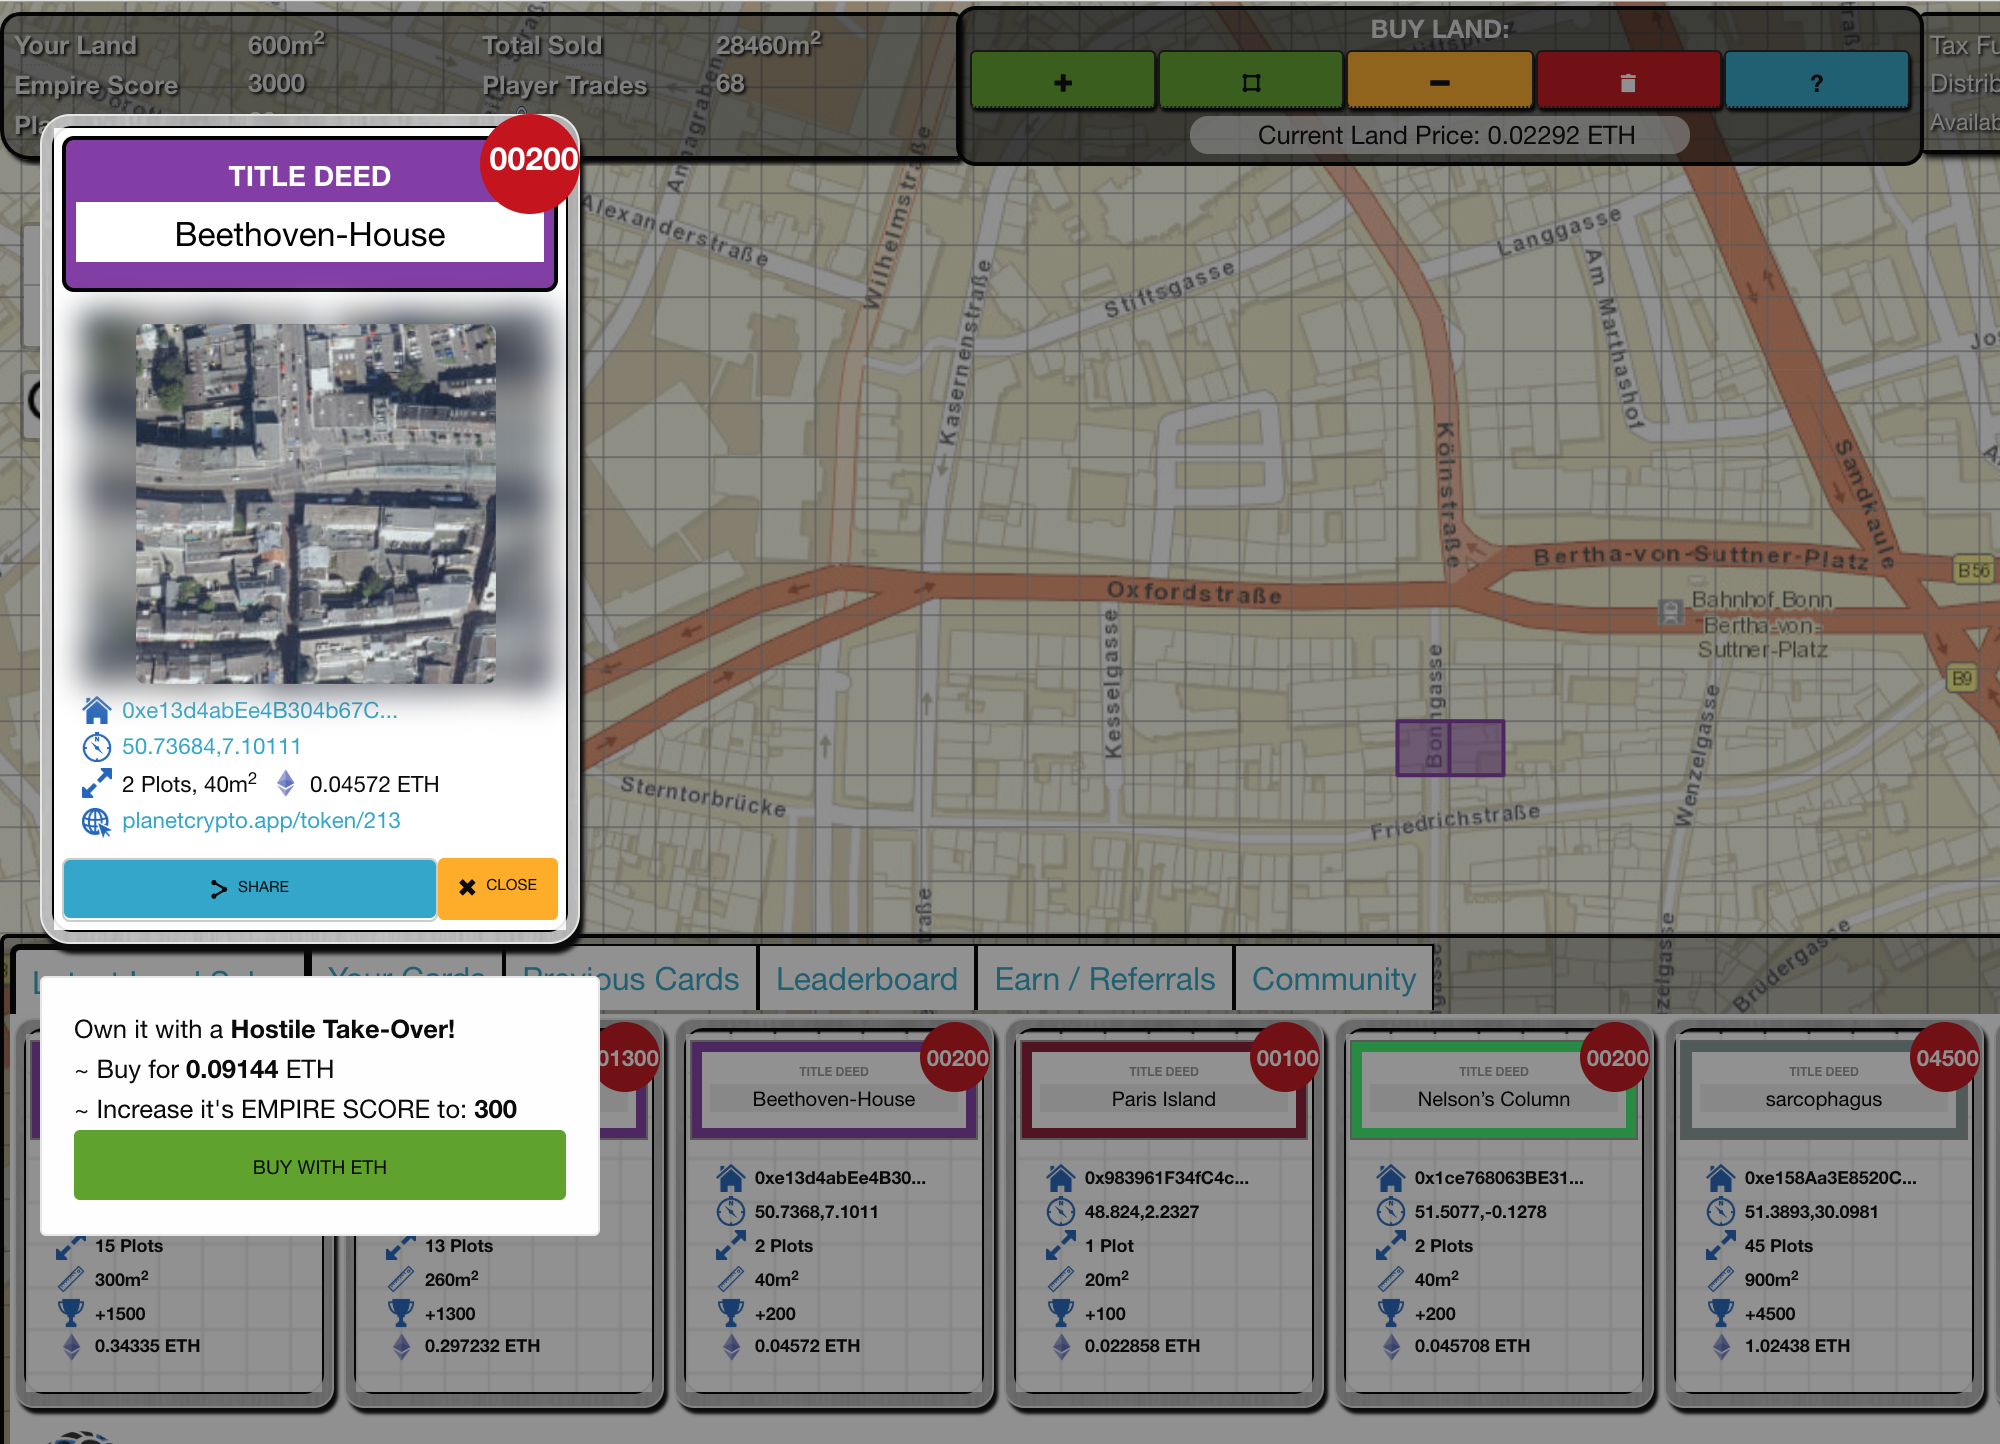Switch to Earn / Referrals tab
The height and width of the screenshot is (1444, 2000).
tap(1104, 978)
